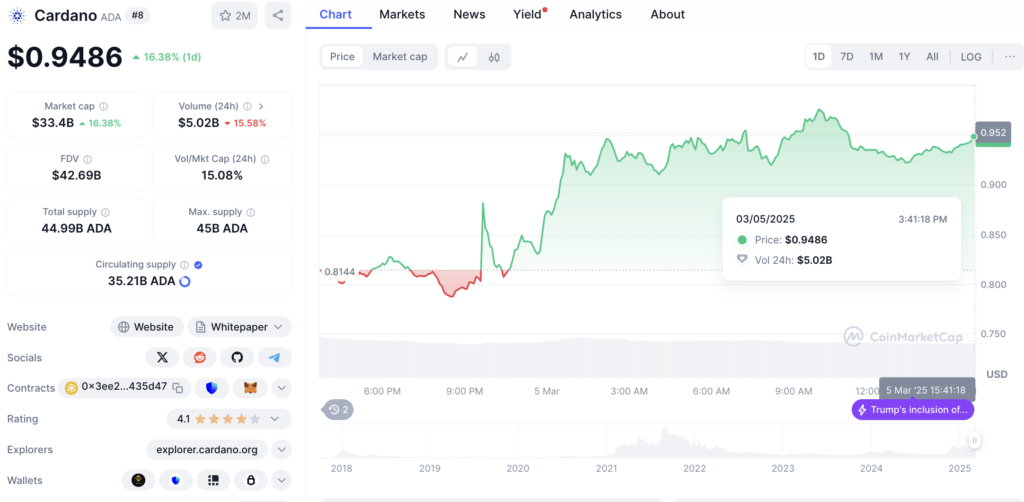
Task: Expand the Wallets chevron
Action: coord(281,480)
